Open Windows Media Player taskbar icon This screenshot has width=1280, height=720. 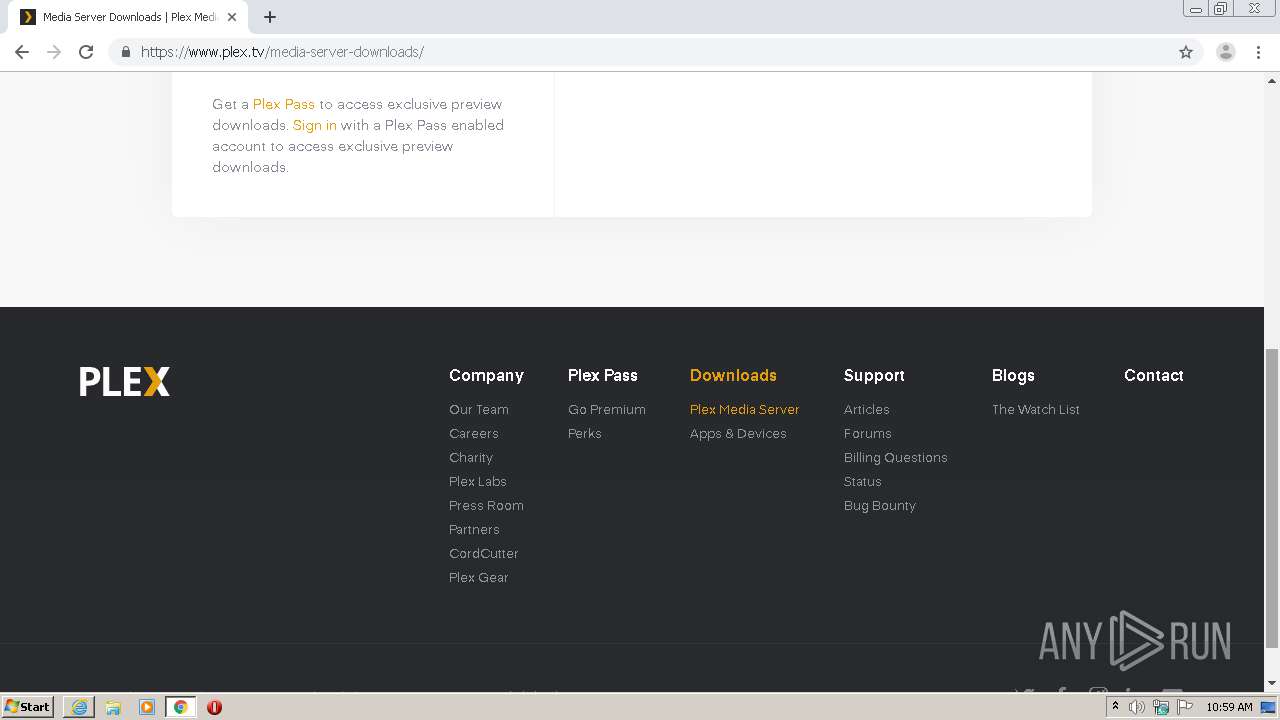click(x=147, y=707)
